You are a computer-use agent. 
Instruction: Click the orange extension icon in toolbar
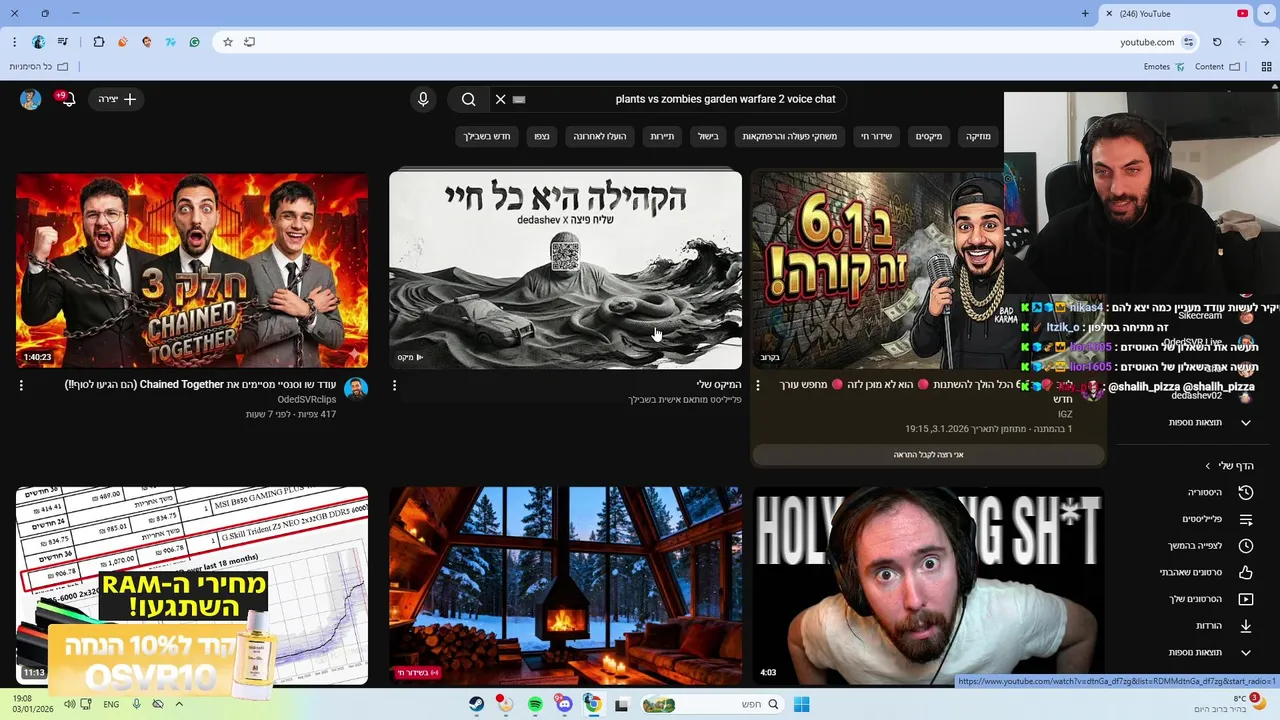pyautogui.click(x=123, y=42)
